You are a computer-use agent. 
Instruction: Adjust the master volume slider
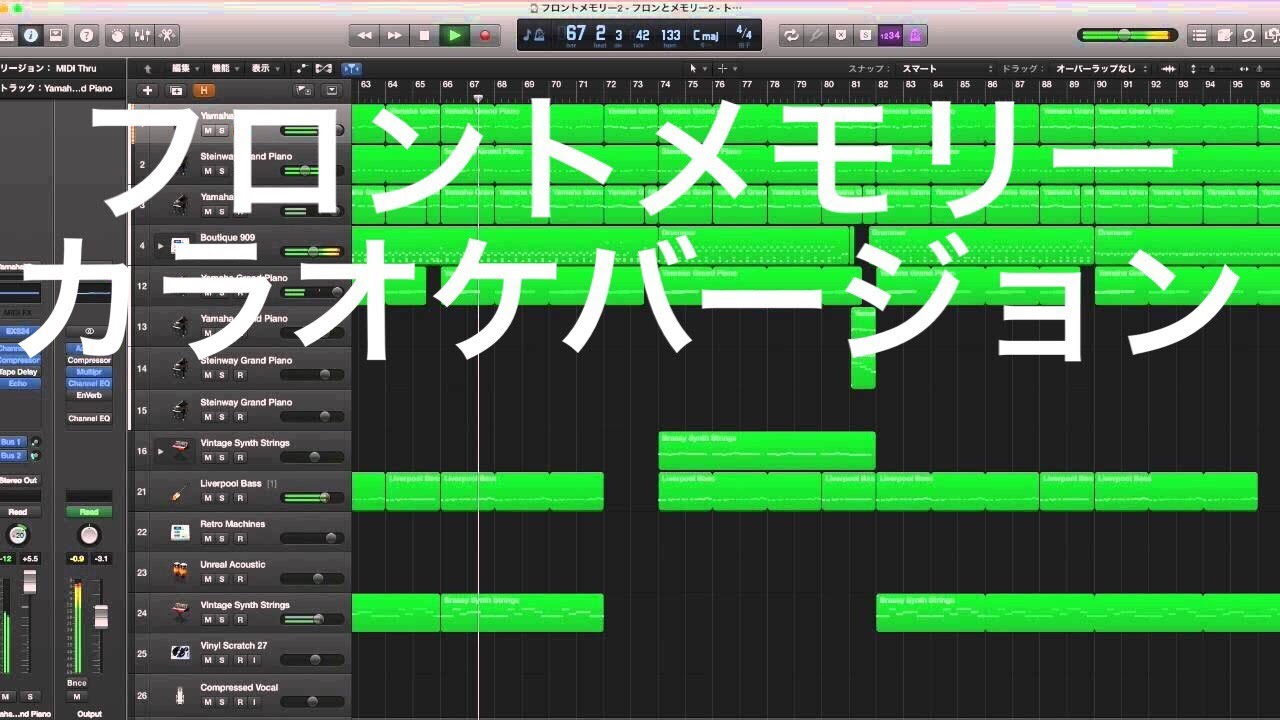pos(1128,35)
